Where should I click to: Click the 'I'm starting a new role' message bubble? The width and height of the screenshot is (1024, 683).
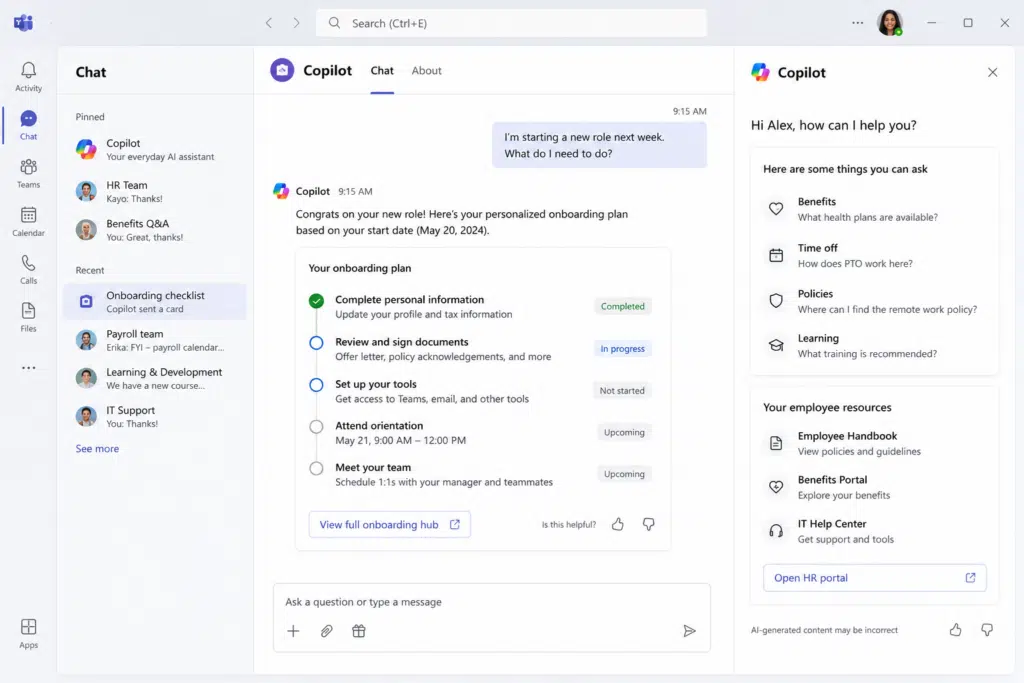tap(600, 145)
